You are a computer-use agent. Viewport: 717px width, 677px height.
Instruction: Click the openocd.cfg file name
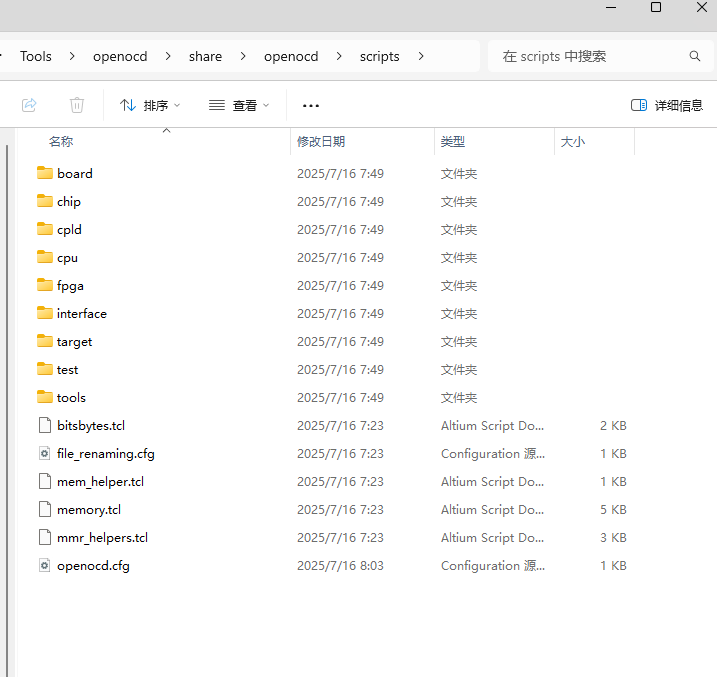click(x=93, y=566)
